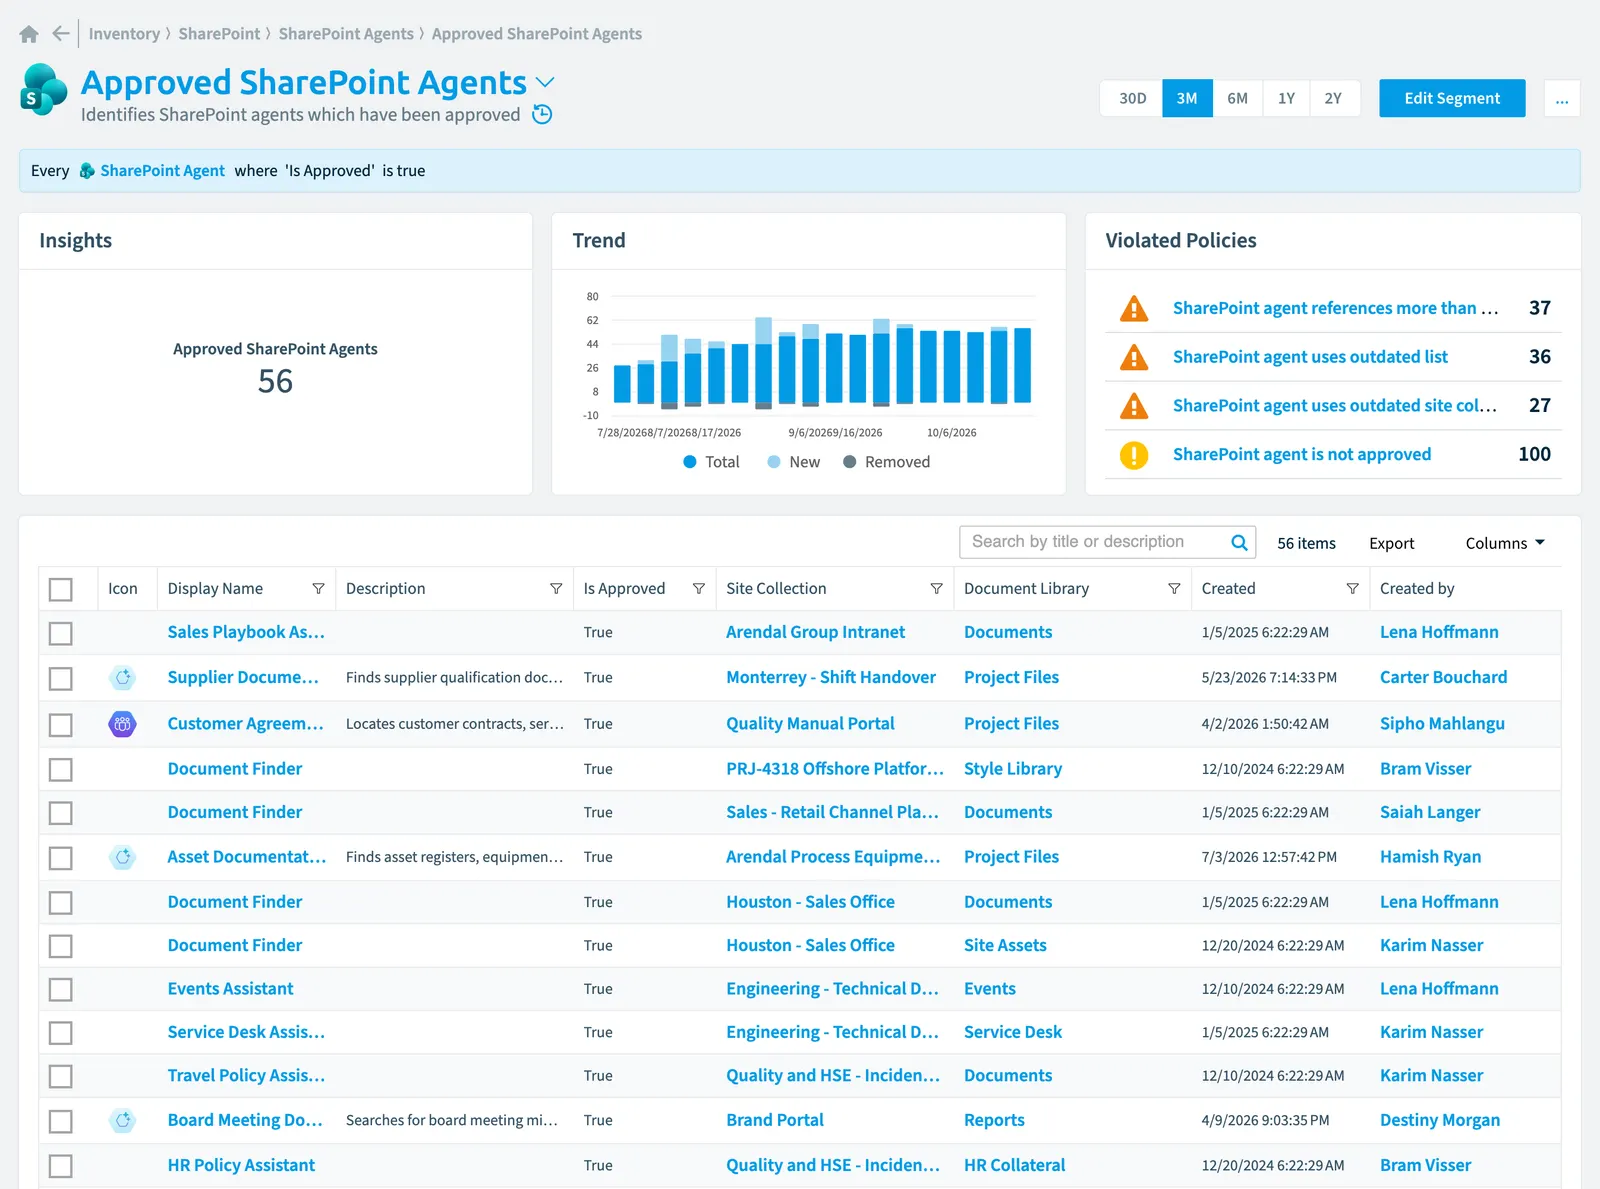Check the HR Policy Assistant row checkbox
The width and height of the screenshot is (1600, 1189).
pyautogui.click(x=61, y=1166)
